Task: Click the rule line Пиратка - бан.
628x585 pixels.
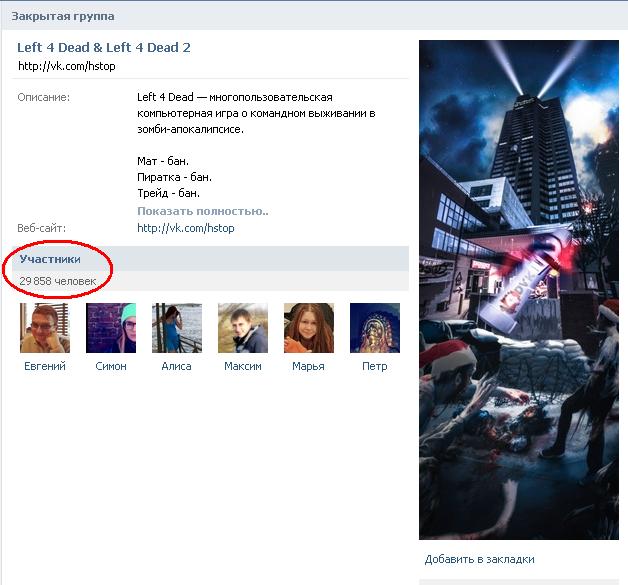Action: pos(175,177)
